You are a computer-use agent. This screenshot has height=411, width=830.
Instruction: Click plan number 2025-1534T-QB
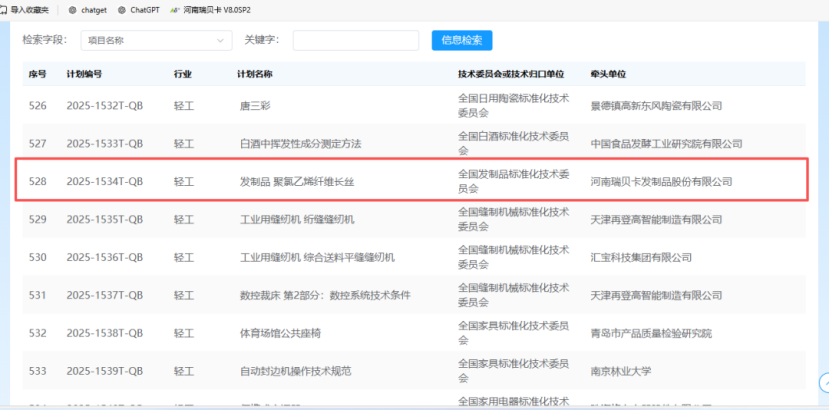(104, 182)
